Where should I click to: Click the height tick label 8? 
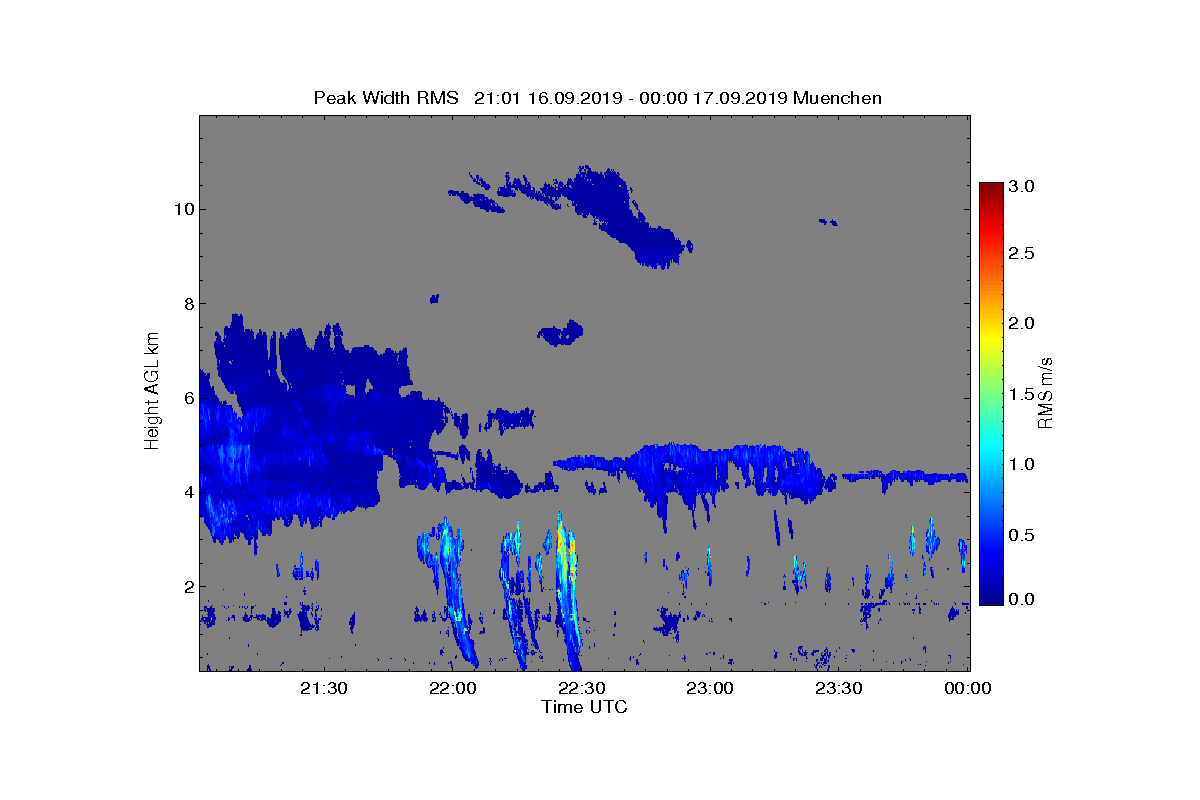[x=188, y=303]
